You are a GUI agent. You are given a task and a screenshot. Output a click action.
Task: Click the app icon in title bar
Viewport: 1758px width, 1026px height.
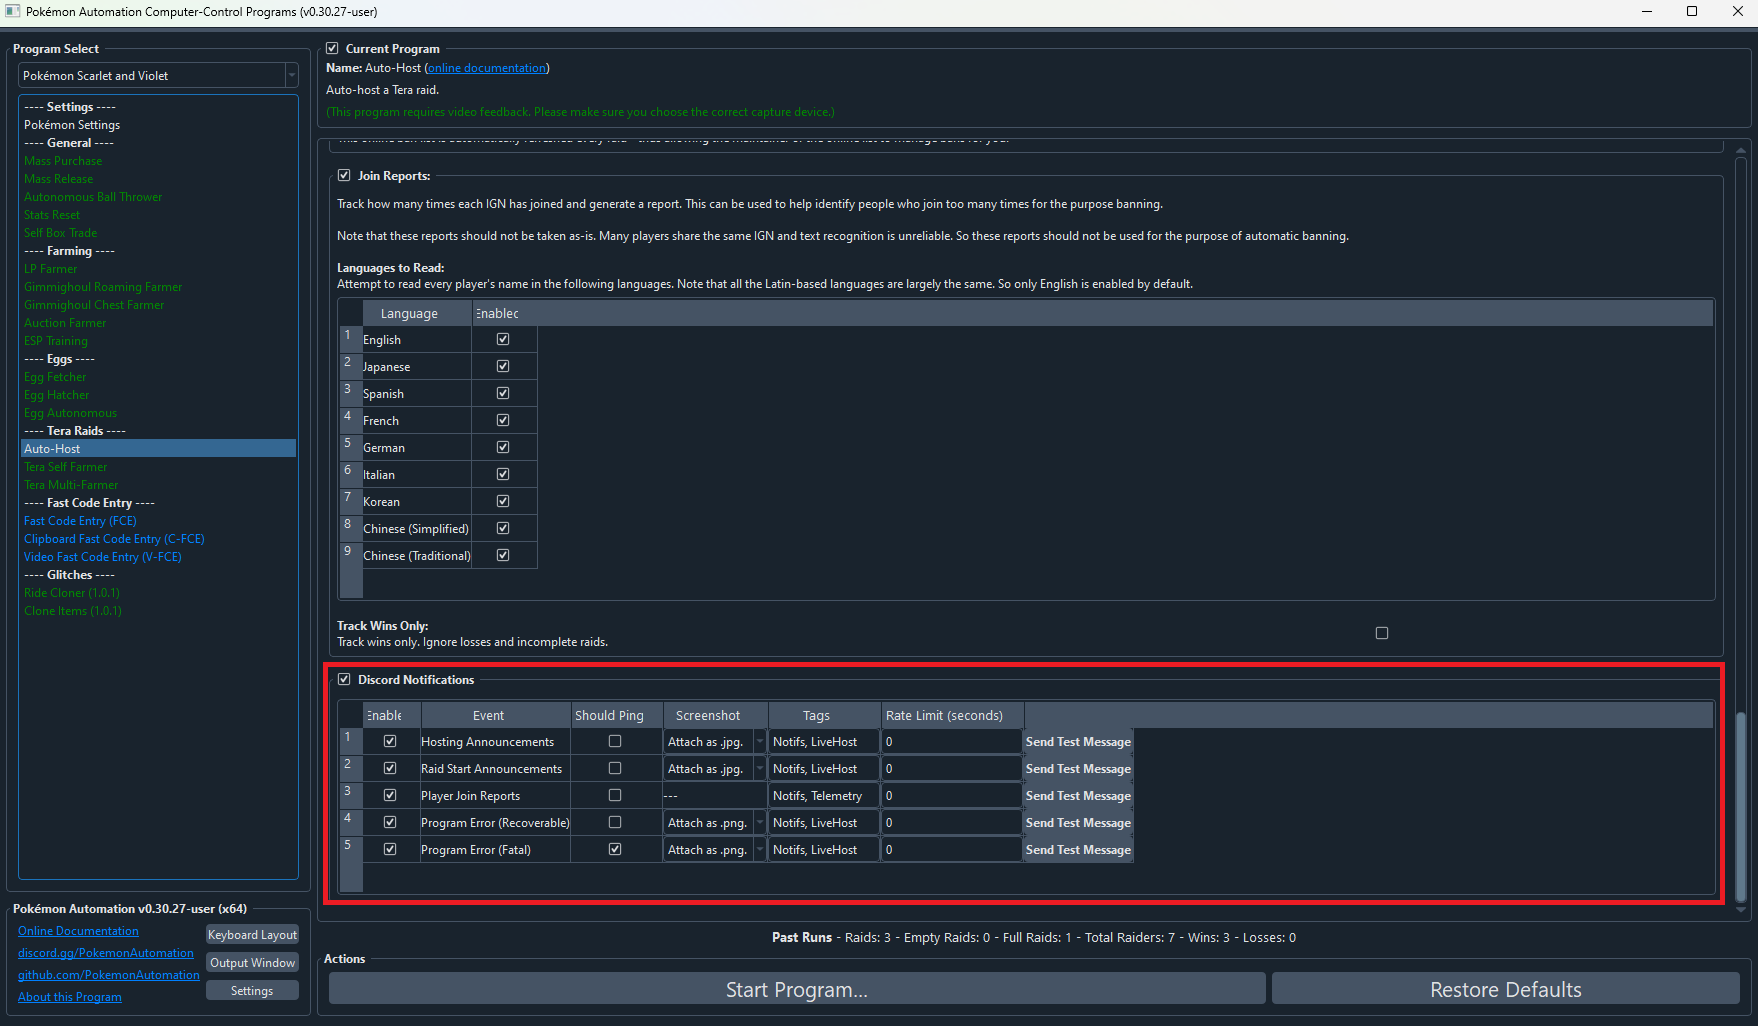tap(13, 12)
